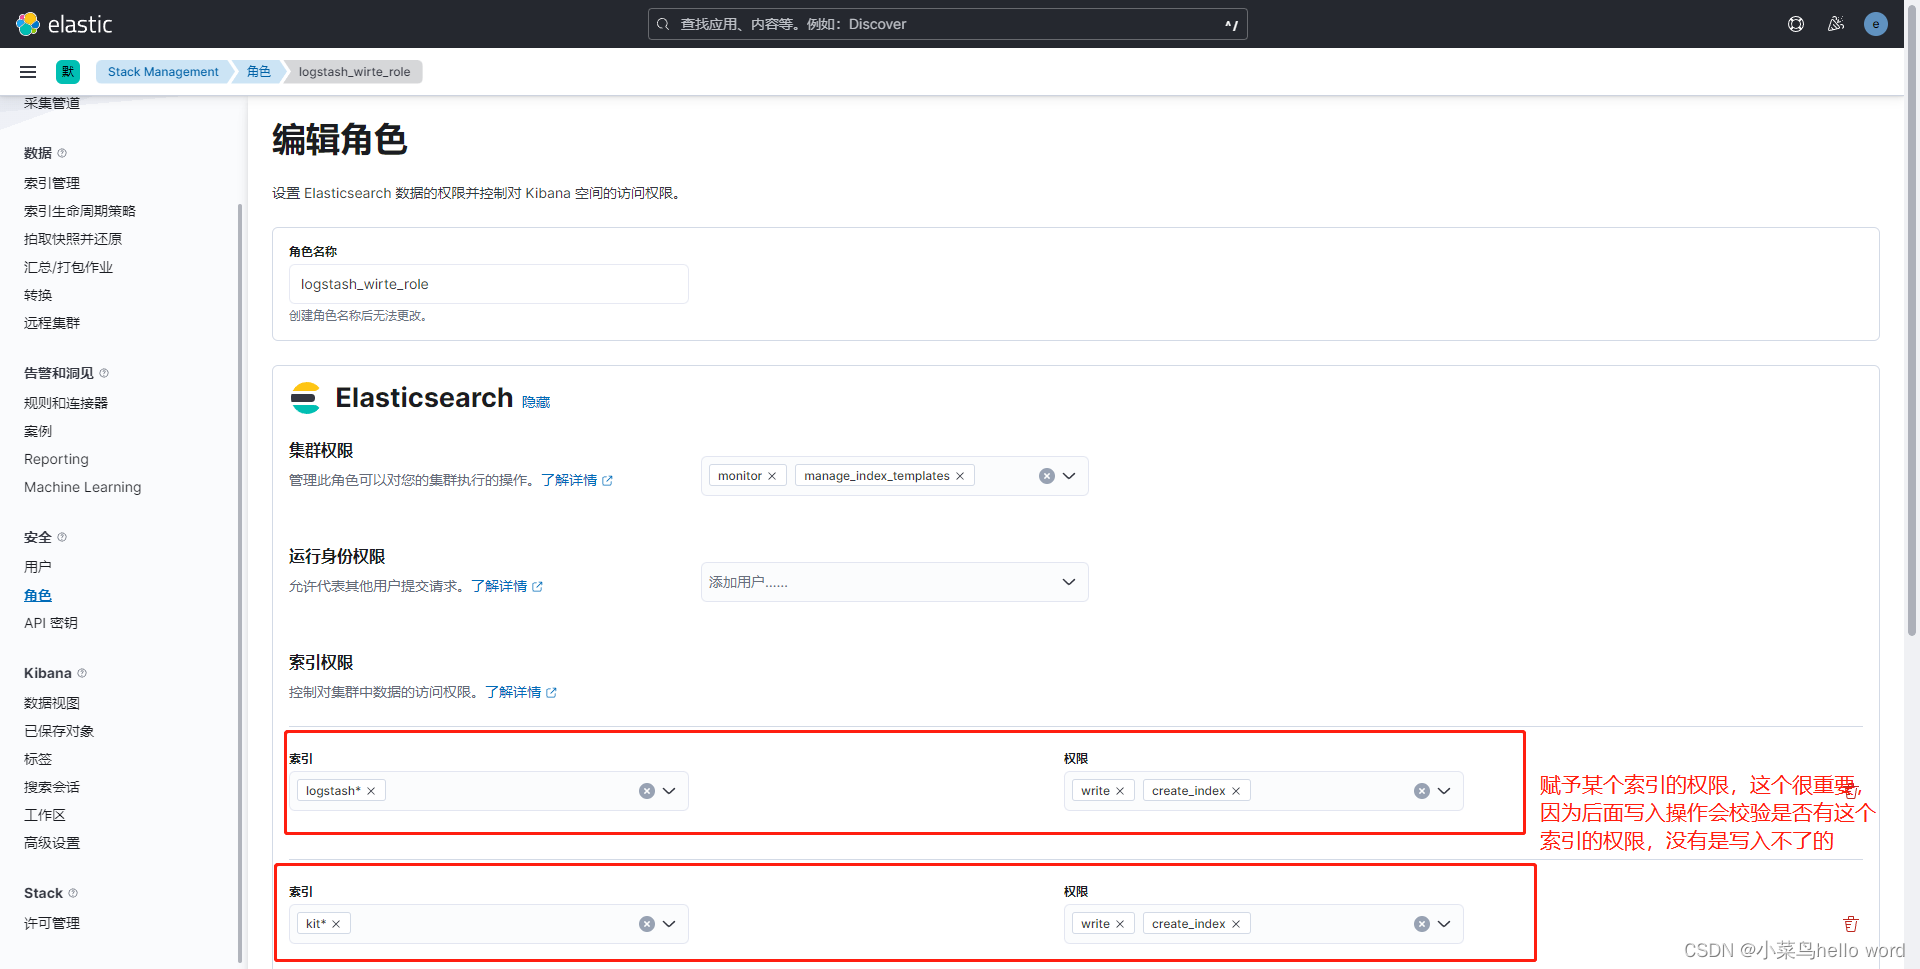This screenshot has height=969, width=1920.
Task: Open 工作区 in the sidebar
Action: pos(45,815)
